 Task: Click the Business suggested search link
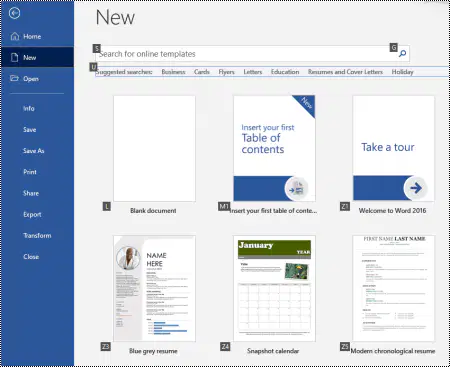click(x=173, y=72)
